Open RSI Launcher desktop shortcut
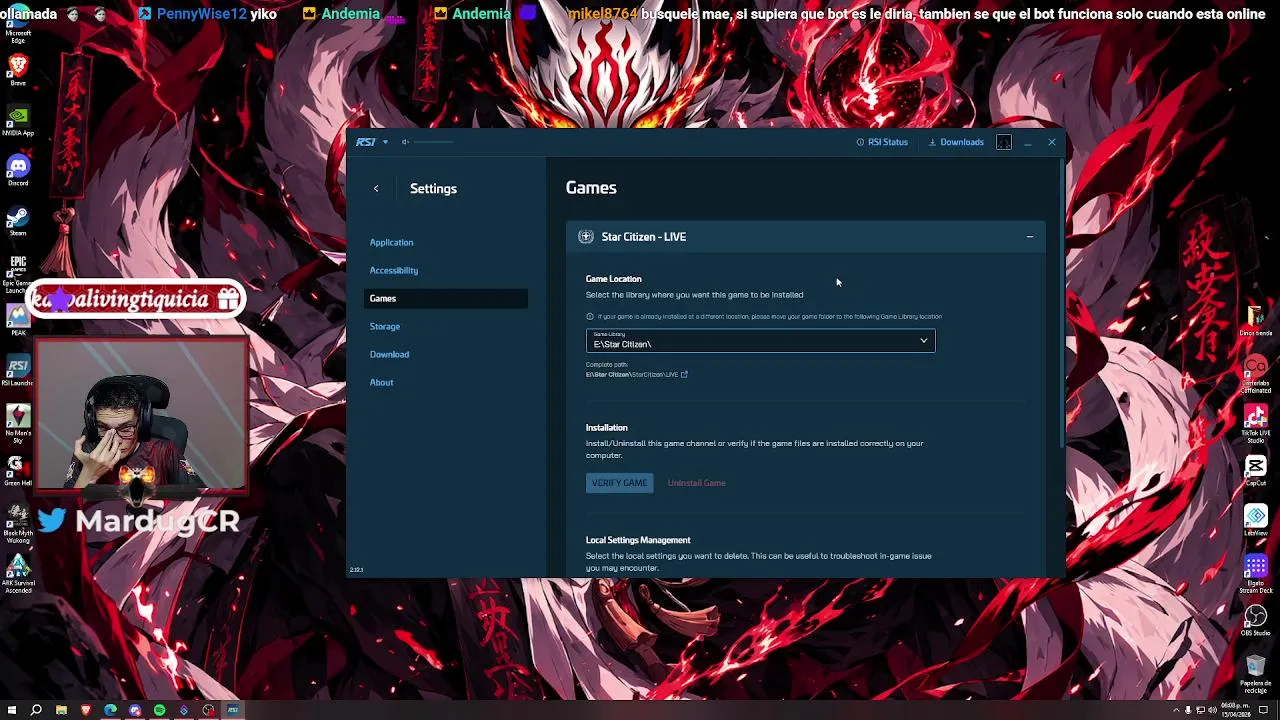The image size is (1280, 720). (18, 369)
